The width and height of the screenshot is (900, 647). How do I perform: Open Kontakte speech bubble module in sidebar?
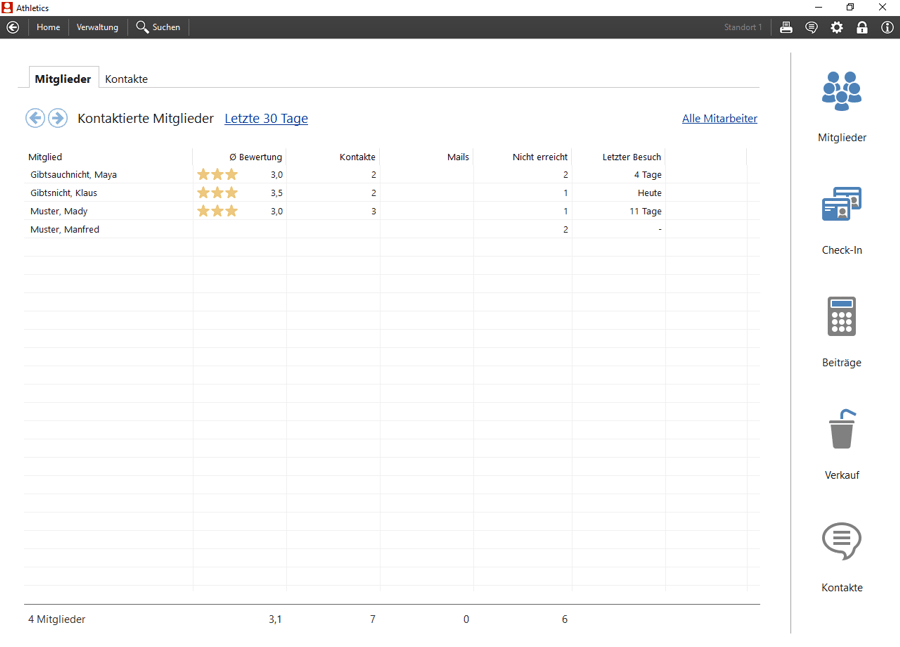(x=841, y=557)
